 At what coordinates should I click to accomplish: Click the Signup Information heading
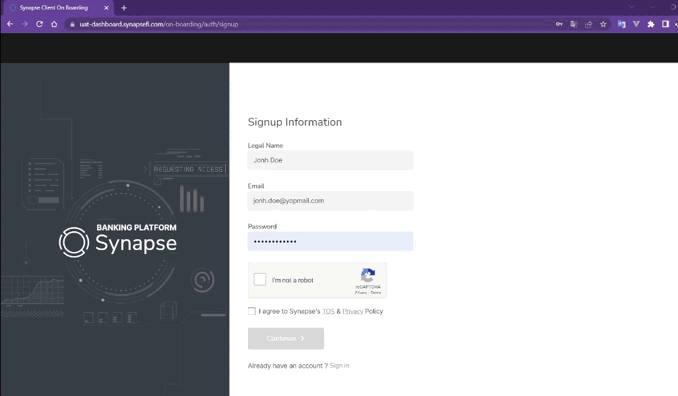pos(295,122)
